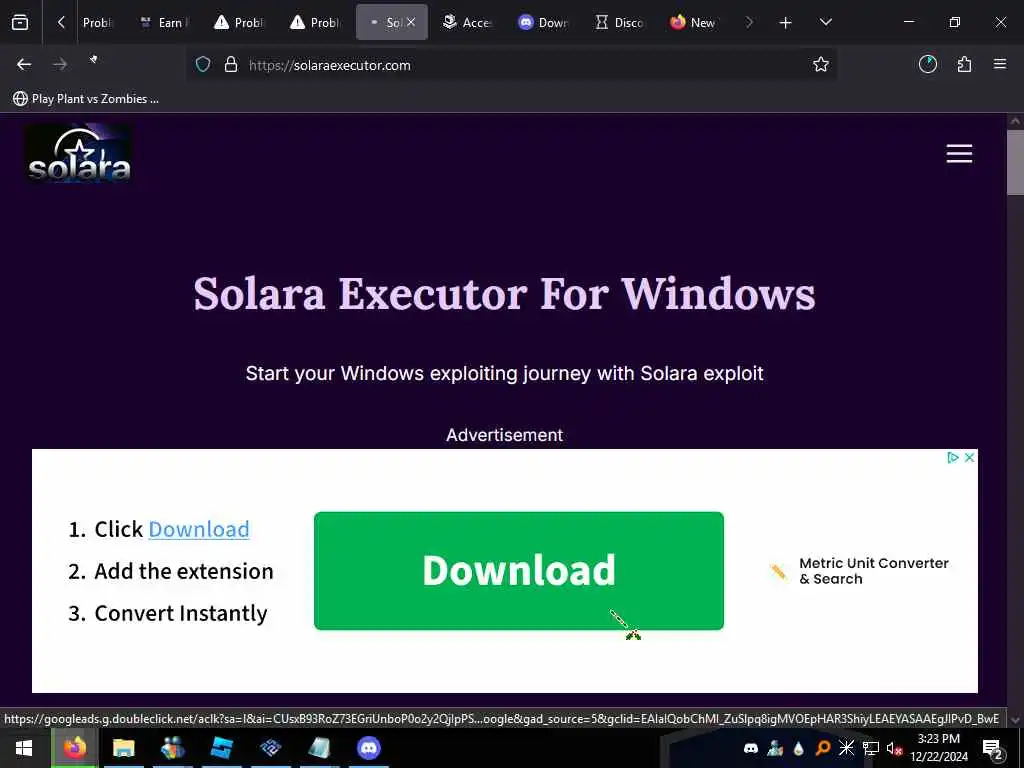This screenshot has height=768, width=1024.
Task: Click Metric Unit Converter & Search text
Action: pyautogui.click(x=873, y=571)
